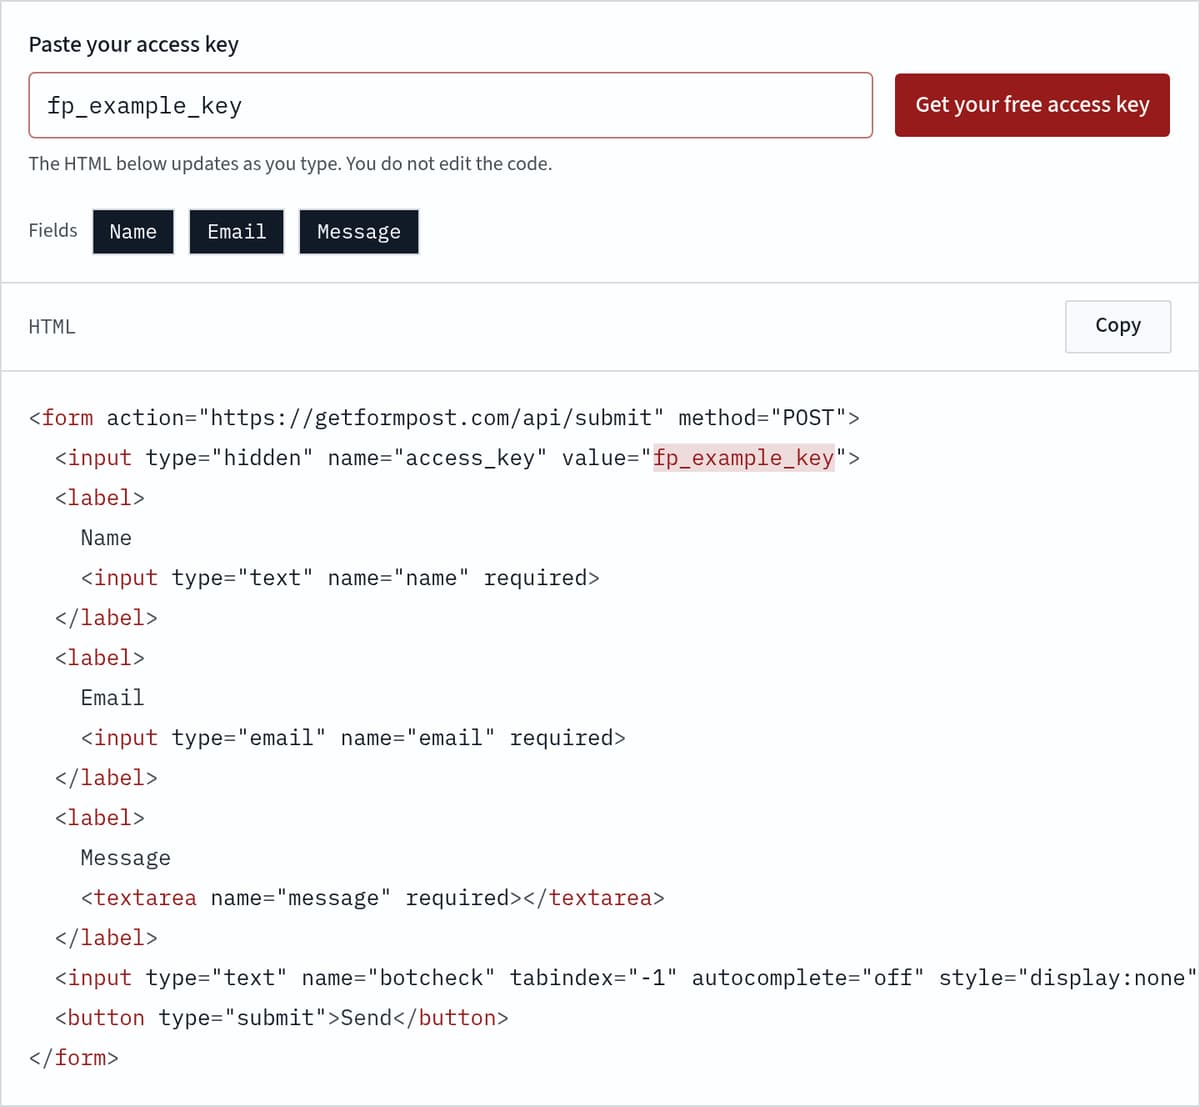This screenshot has height=1107, width=1200.
Task: Click the 'HTML' section heading
Action: pos(52,327)
